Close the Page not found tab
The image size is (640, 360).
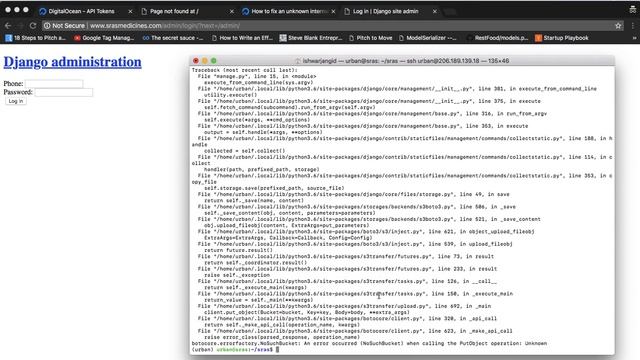(x=232, y=11)
